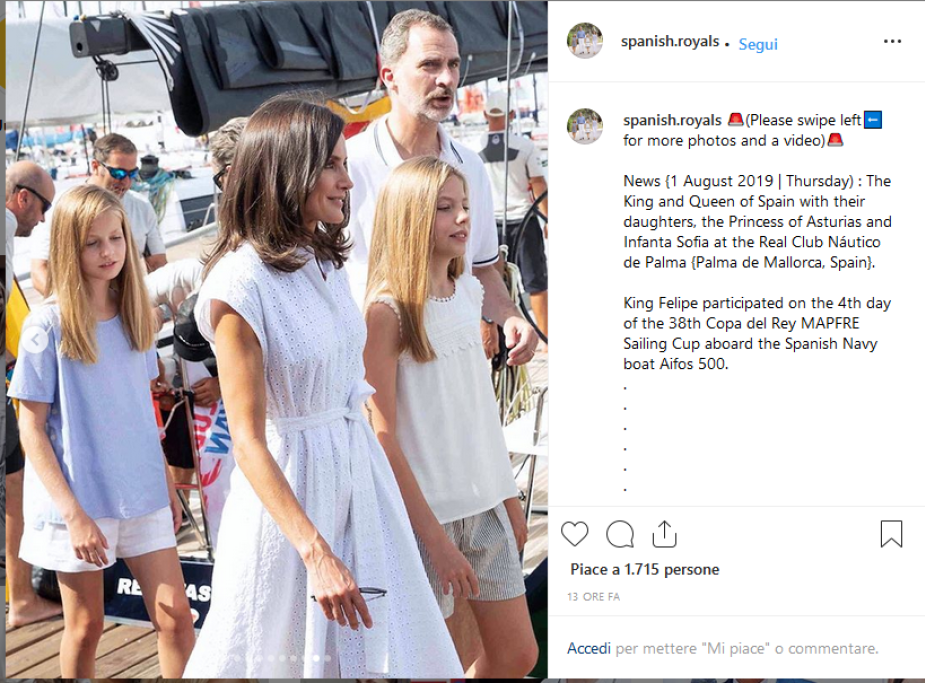Log in through the Accedi link
The image size is (925, 683).
click(x=589, y=648)
